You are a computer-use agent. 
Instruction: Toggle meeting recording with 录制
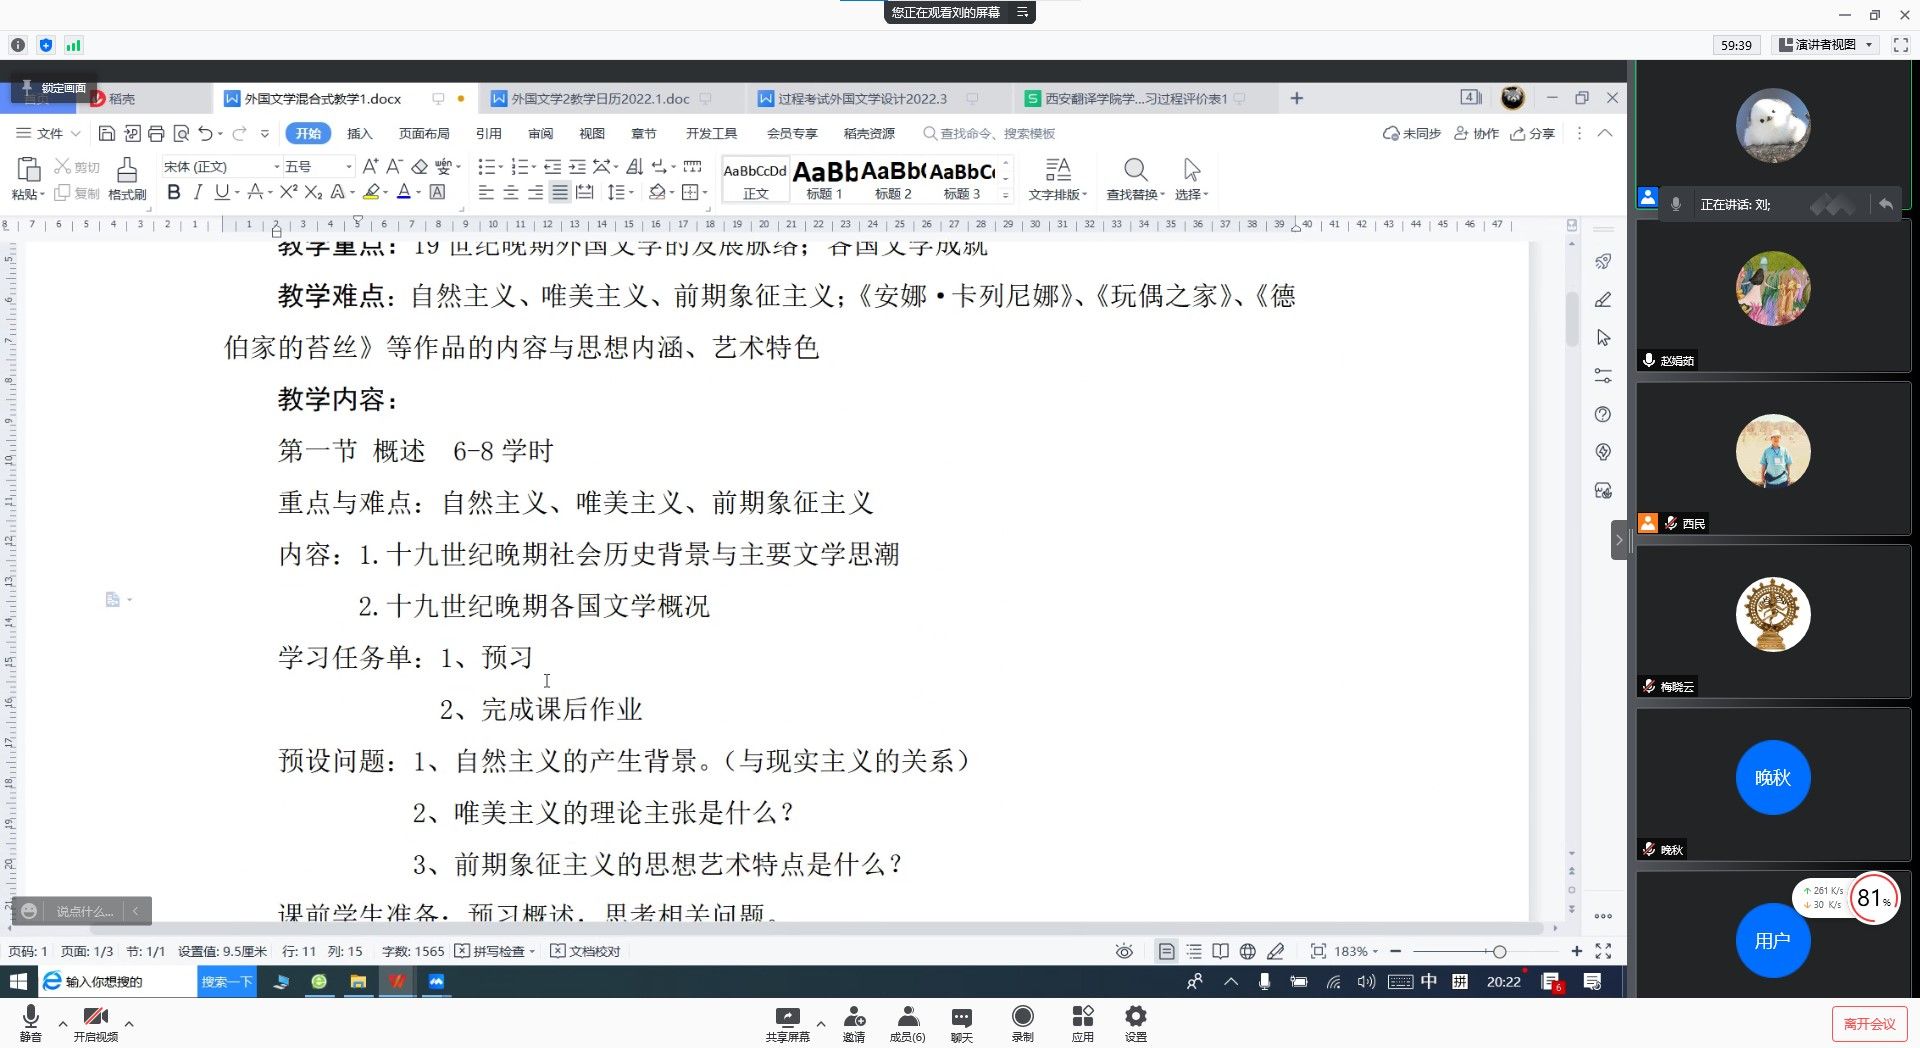click(x=1022, y=1023)
